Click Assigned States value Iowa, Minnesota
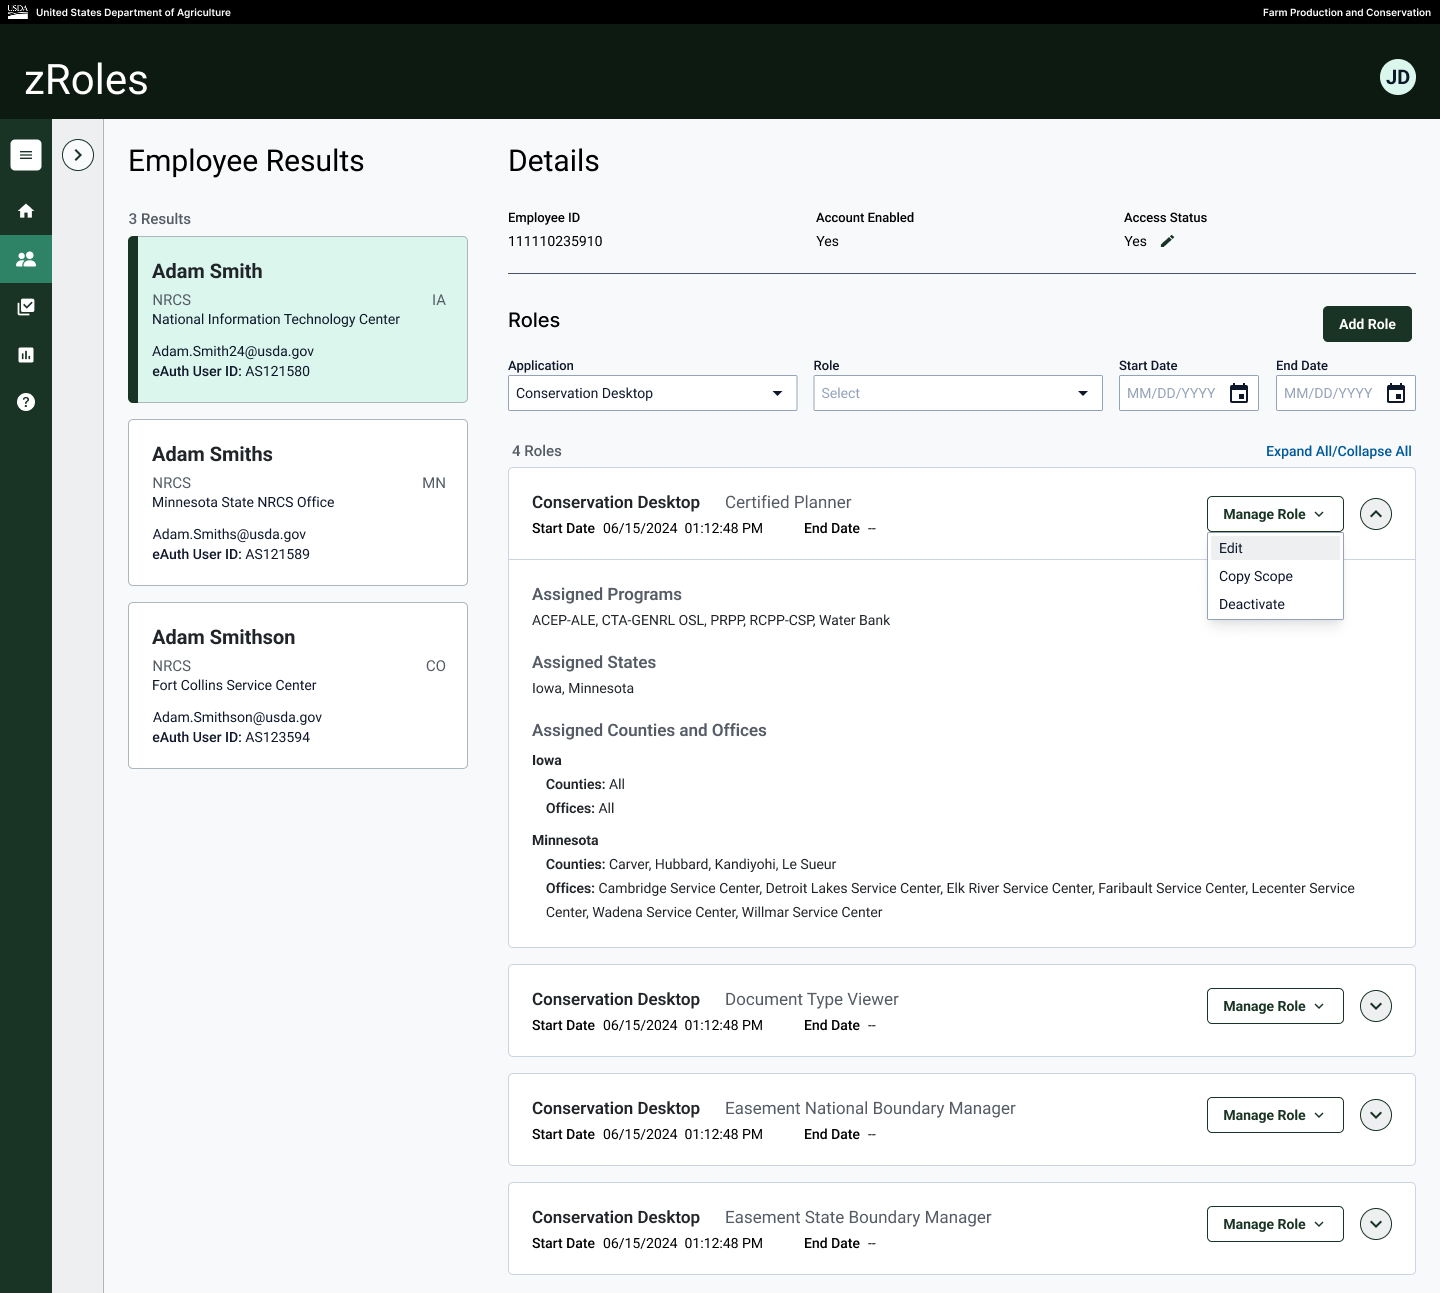This screenshot has width=1440, height=1293. pyautogui.click(x=583, y=688)
